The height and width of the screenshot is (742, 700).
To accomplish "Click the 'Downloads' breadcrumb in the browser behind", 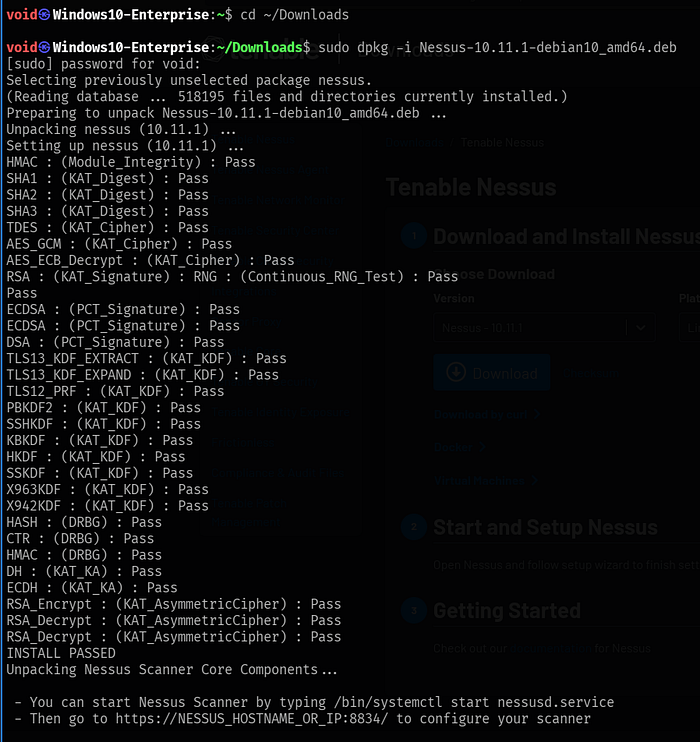I will point(415,143).
